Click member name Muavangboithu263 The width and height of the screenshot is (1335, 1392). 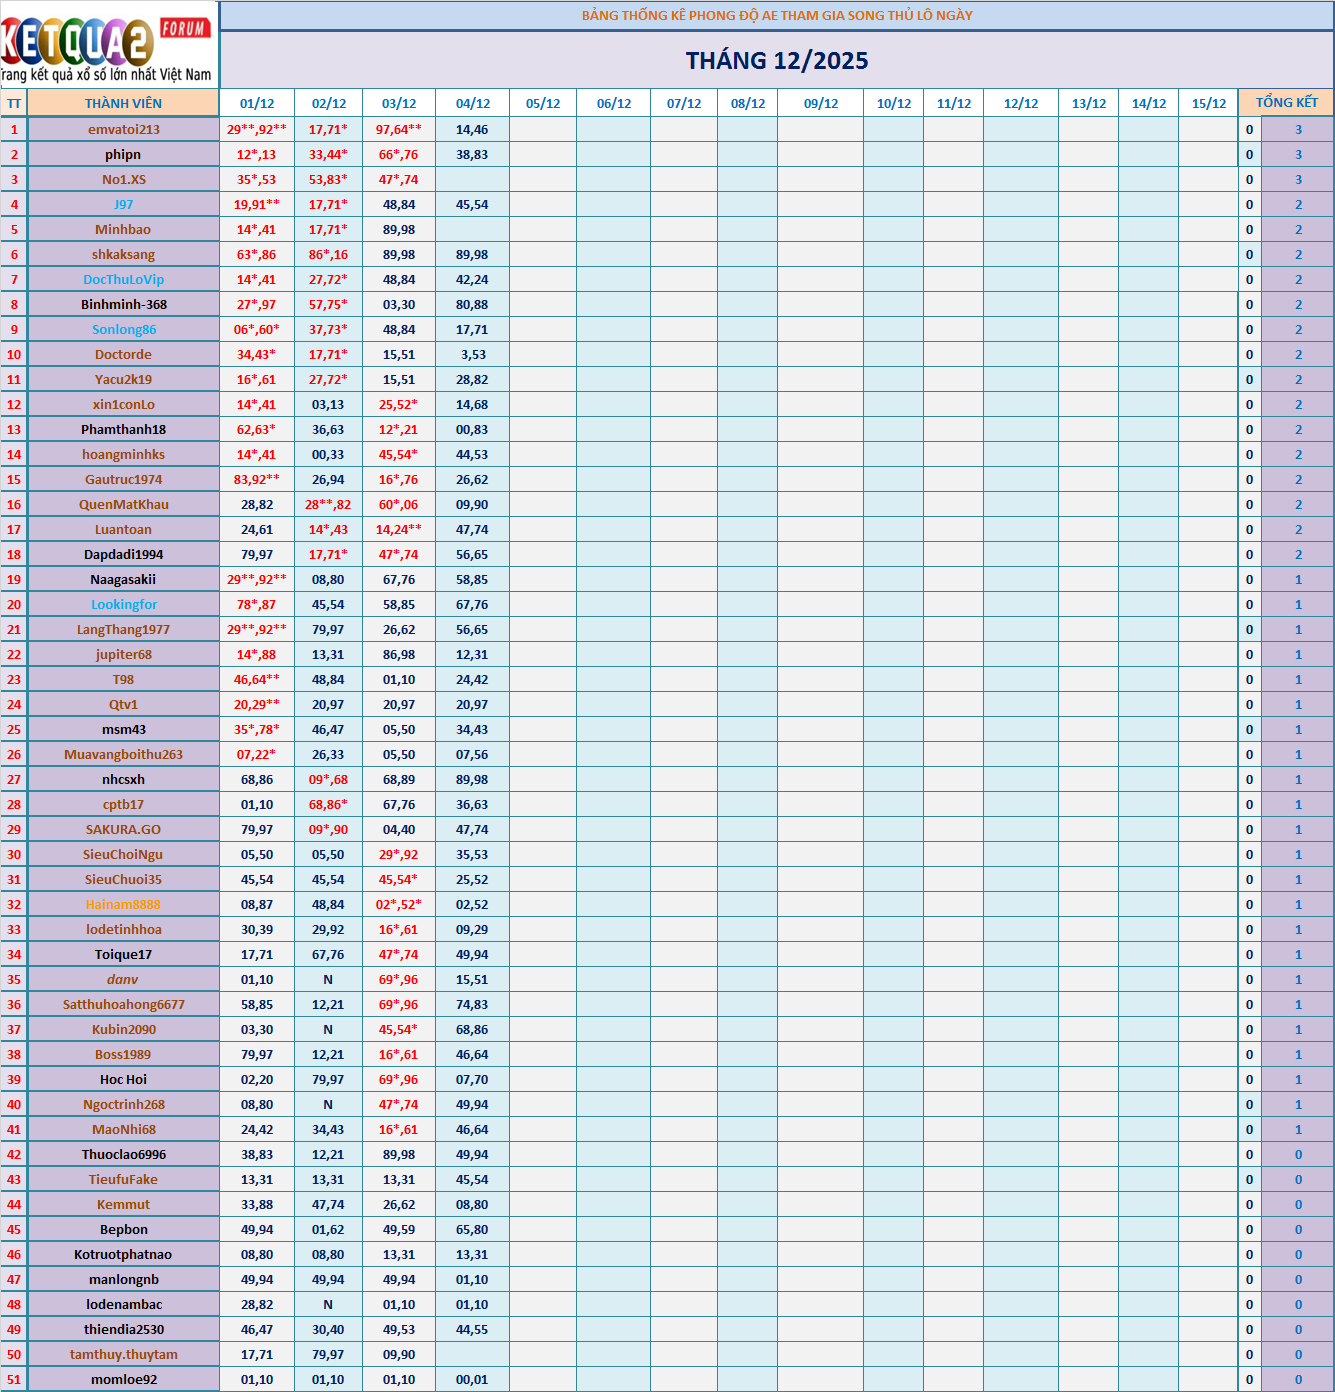tap(123, 754)
